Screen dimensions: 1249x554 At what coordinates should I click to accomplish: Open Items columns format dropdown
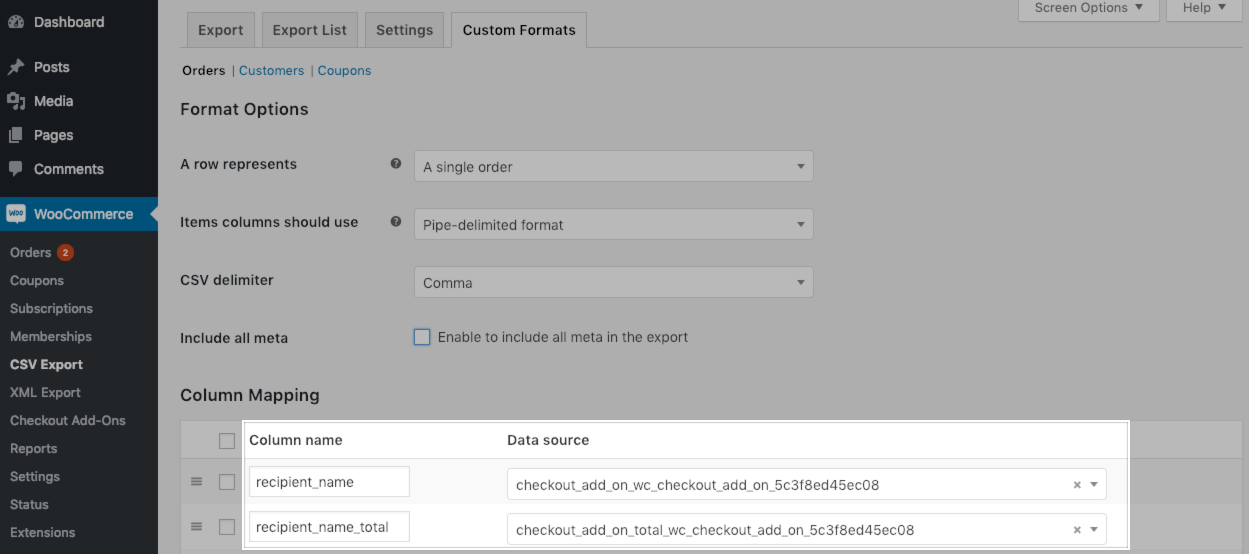(613, 225)
